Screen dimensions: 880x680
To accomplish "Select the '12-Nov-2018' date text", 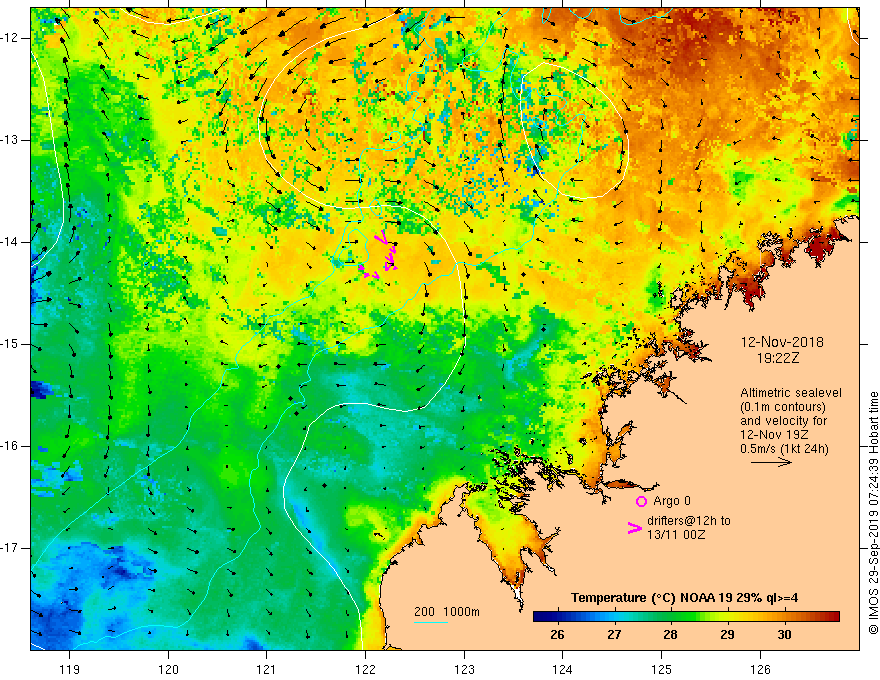I will click(x=782, y=342).
